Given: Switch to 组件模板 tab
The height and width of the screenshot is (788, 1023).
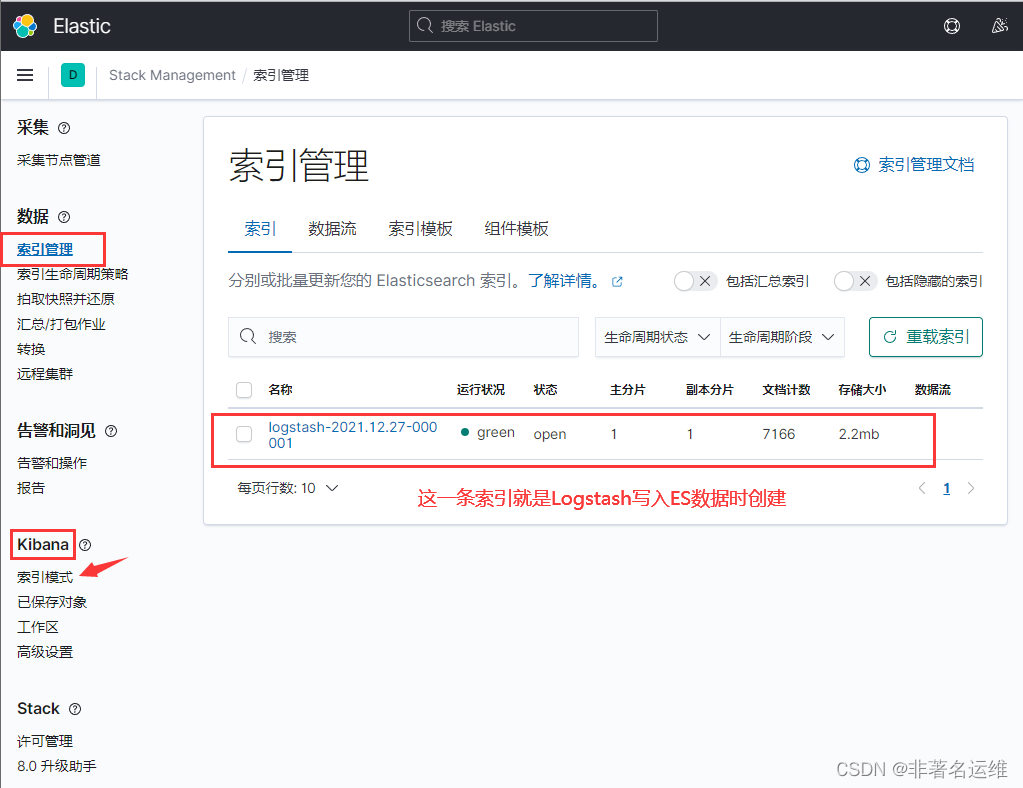Looking at the screenshot, I should [x=516, y=229].
